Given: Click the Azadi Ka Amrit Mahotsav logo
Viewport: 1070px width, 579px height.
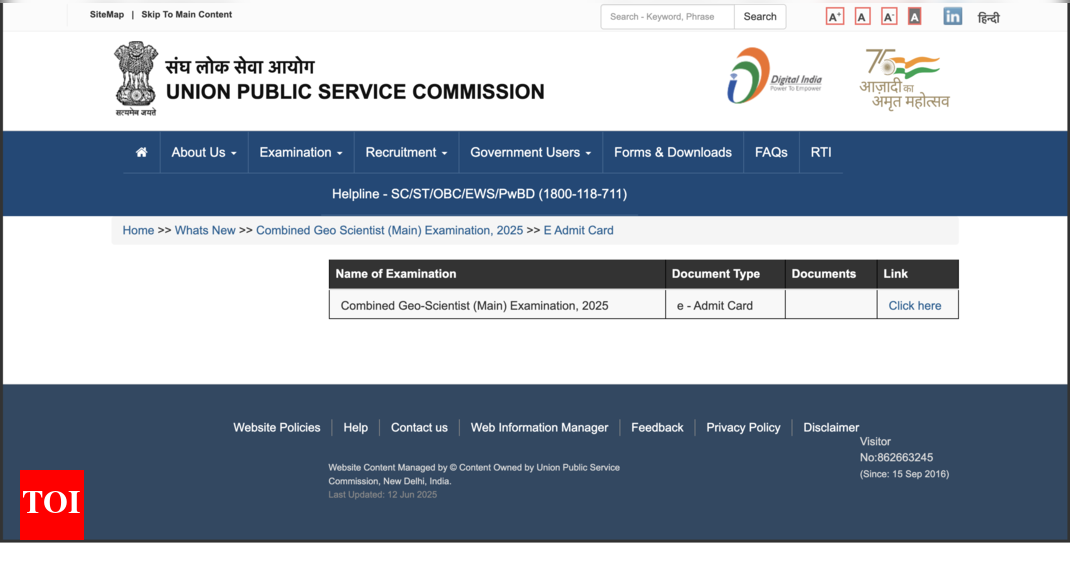Looking at the screenshot, I should [904, 78].
